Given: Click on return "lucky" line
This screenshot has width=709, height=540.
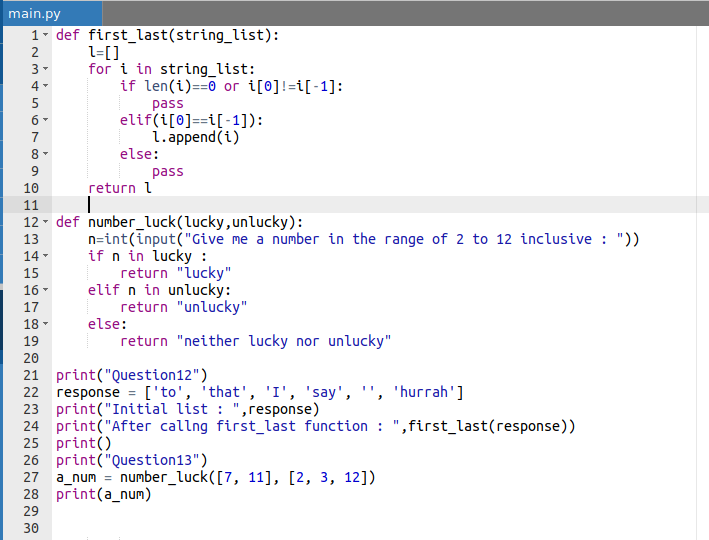Looking at the screenshot, I should (175, 273).
